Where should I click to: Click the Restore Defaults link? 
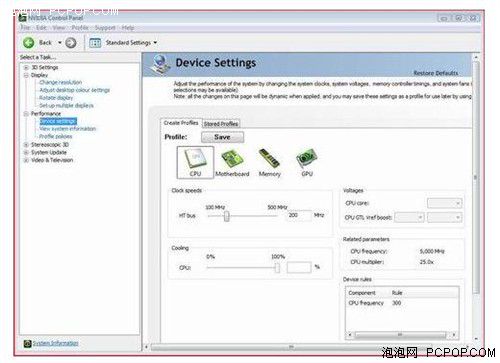[x=436, y=73]
